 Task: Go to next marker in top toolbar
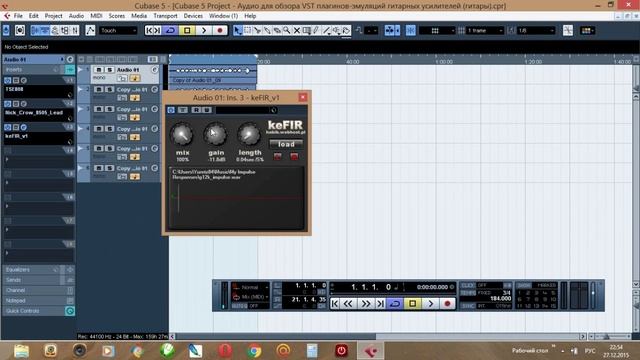(x=158, y=31)
